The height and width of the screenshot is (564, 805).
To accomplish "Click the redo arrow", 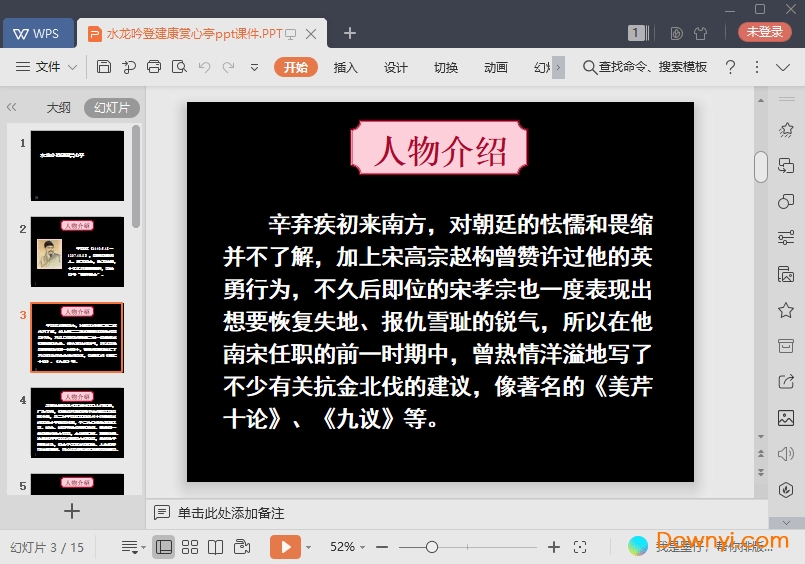I will point(229,67).
